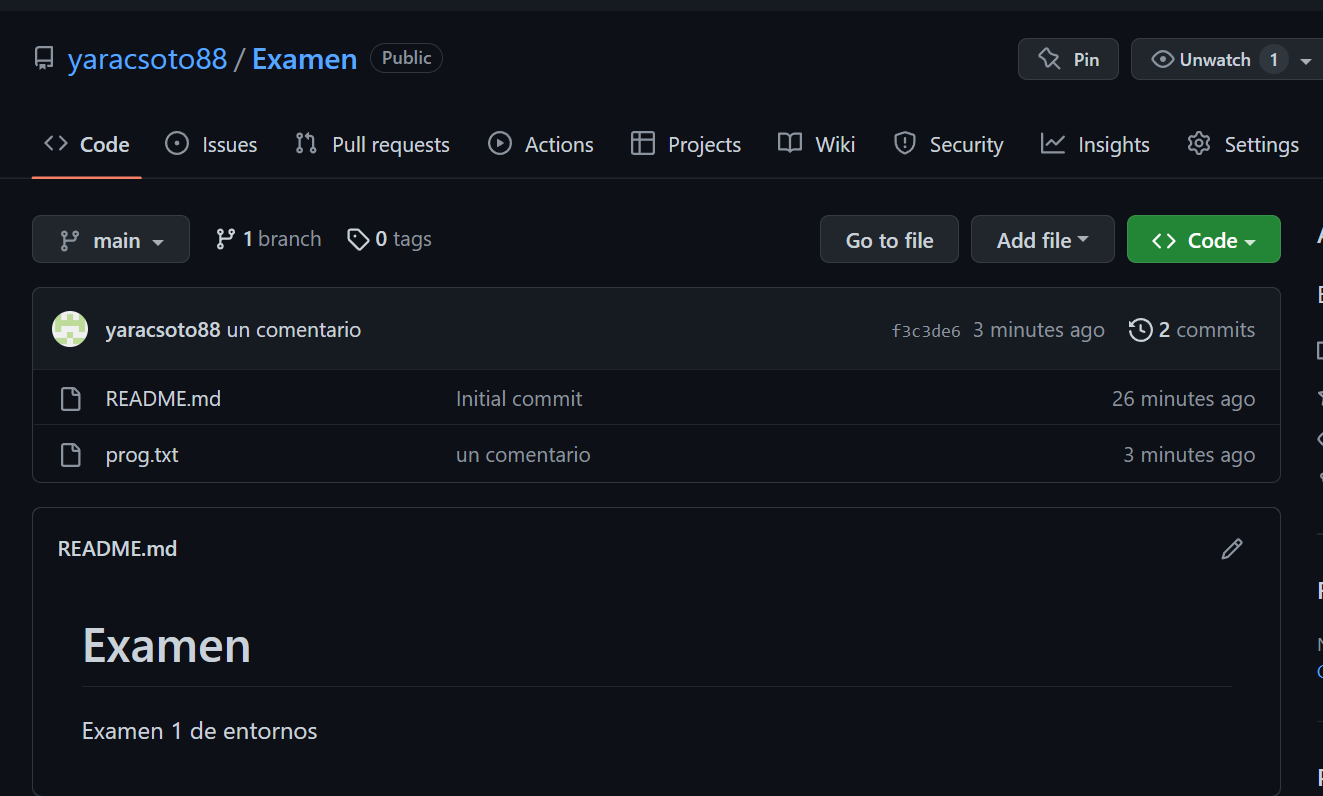The image size is (1323, 796).
Task: Open the repository Settings tab
Action: [x=1243, y=143]
